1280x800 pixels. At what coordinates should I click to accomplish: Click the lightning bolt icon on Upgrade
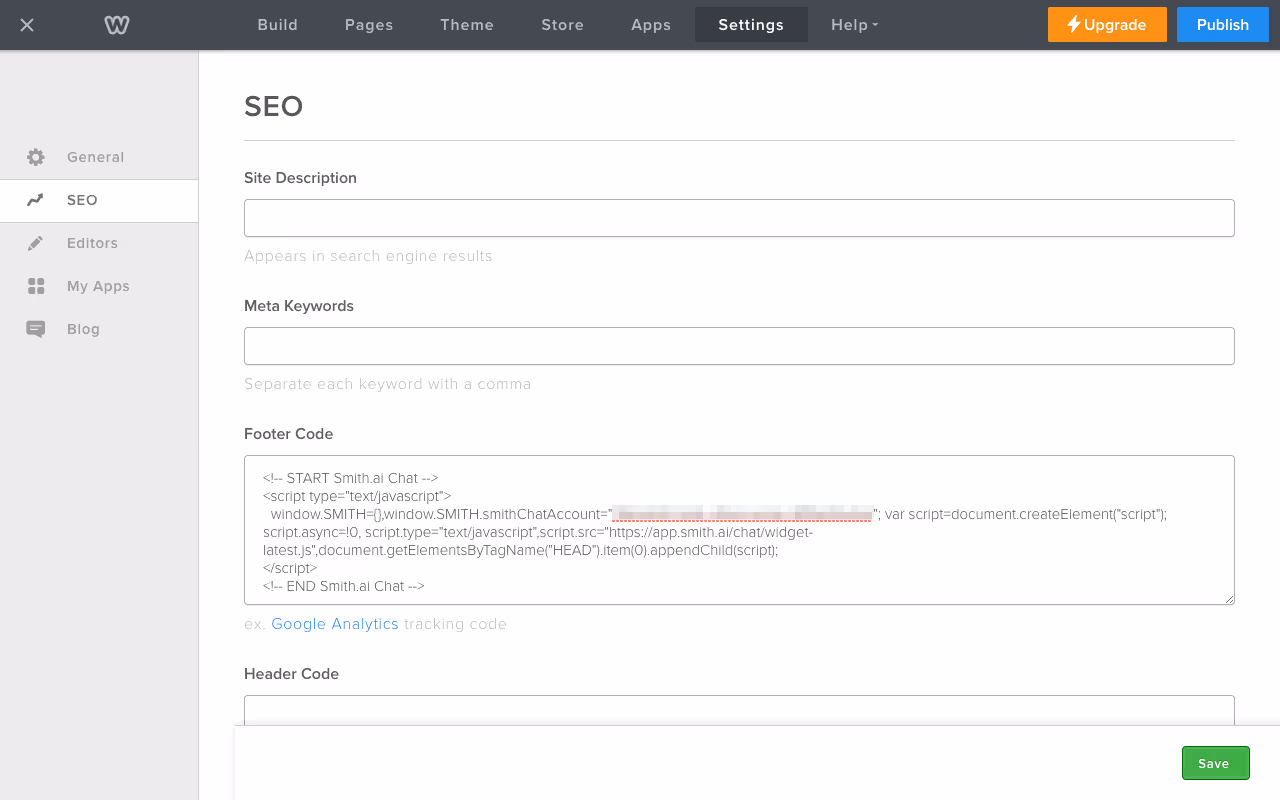[1074, 24]
